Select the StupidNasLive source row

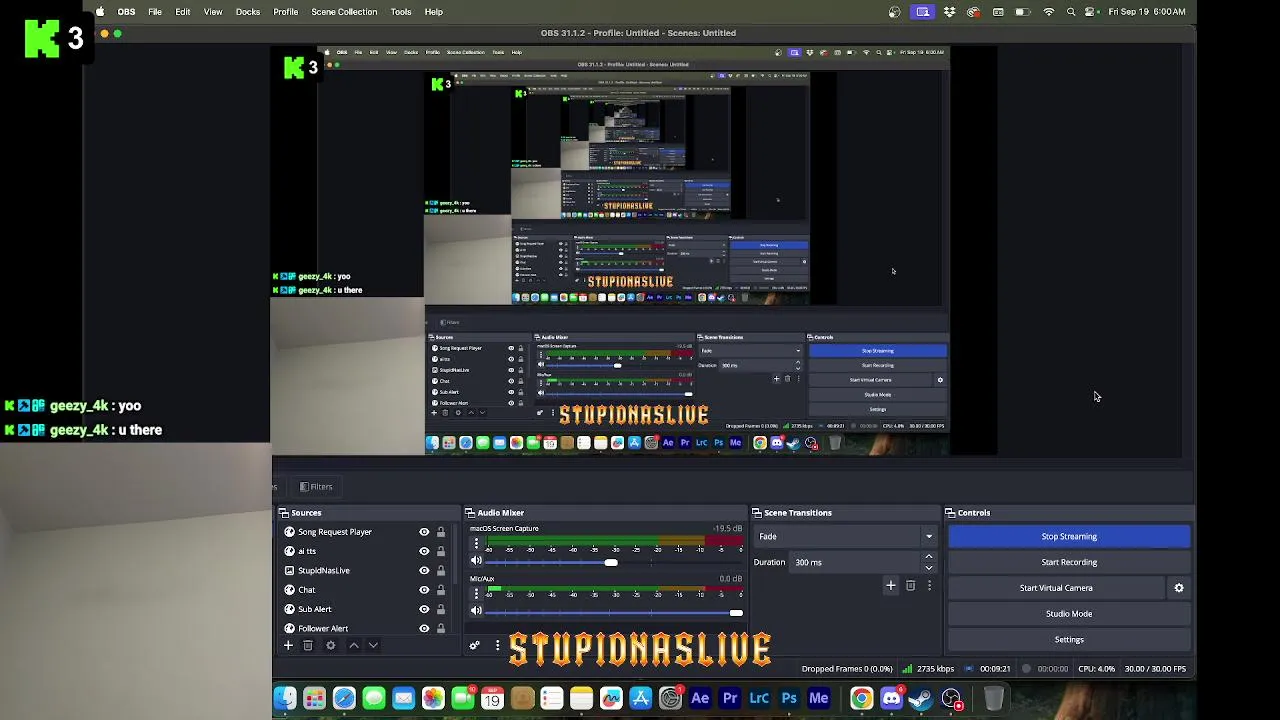pos(365,570)
